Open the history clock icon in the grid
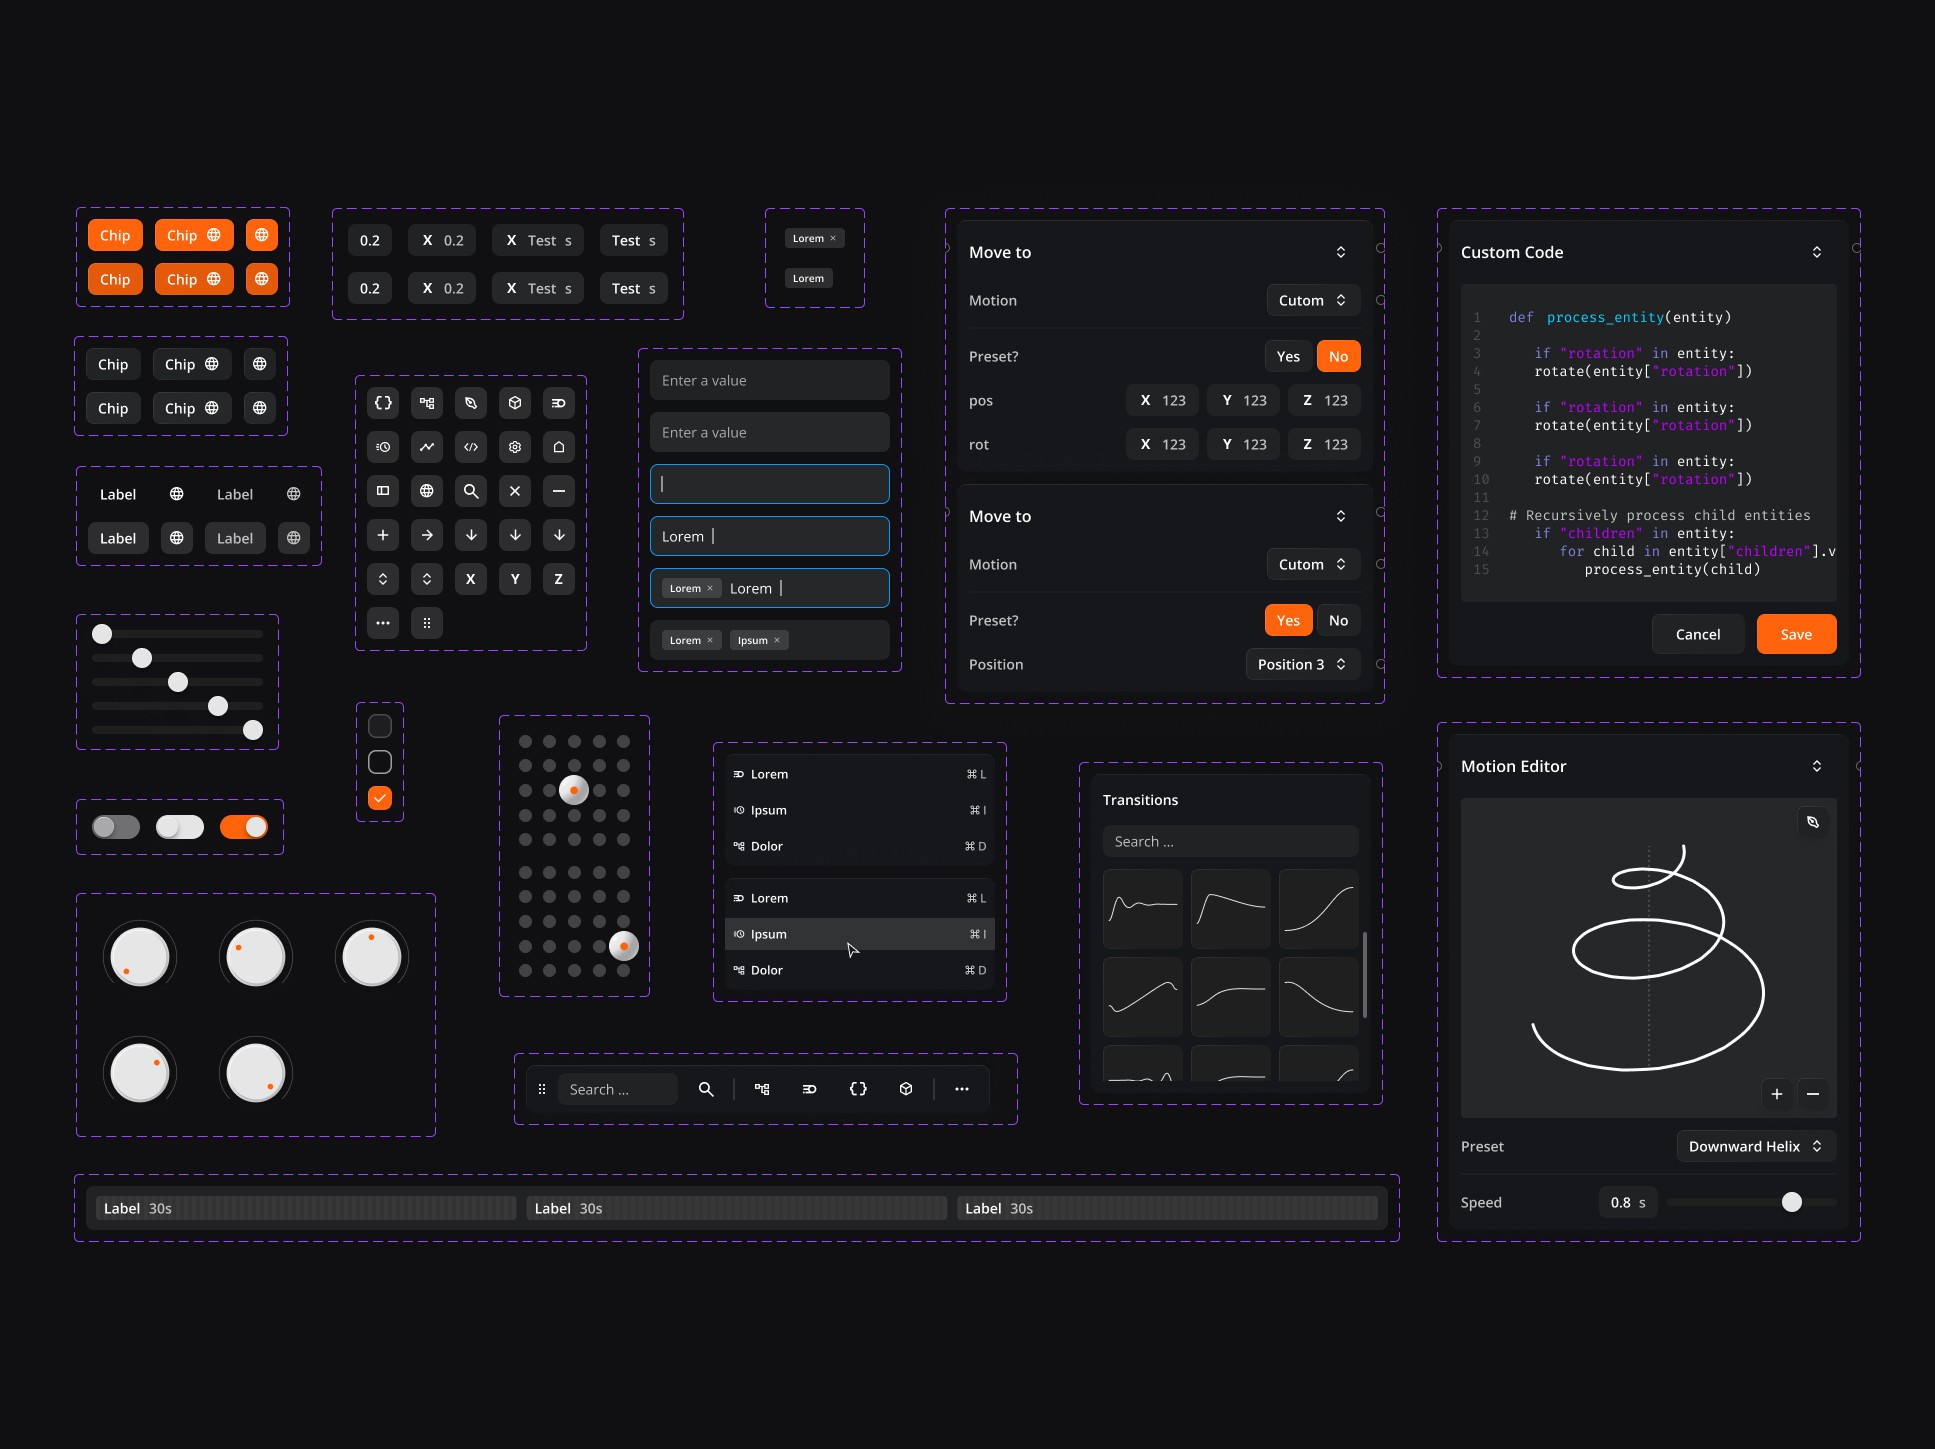The height and width of the screenshot is (1449, 1935). pos(383,447)
